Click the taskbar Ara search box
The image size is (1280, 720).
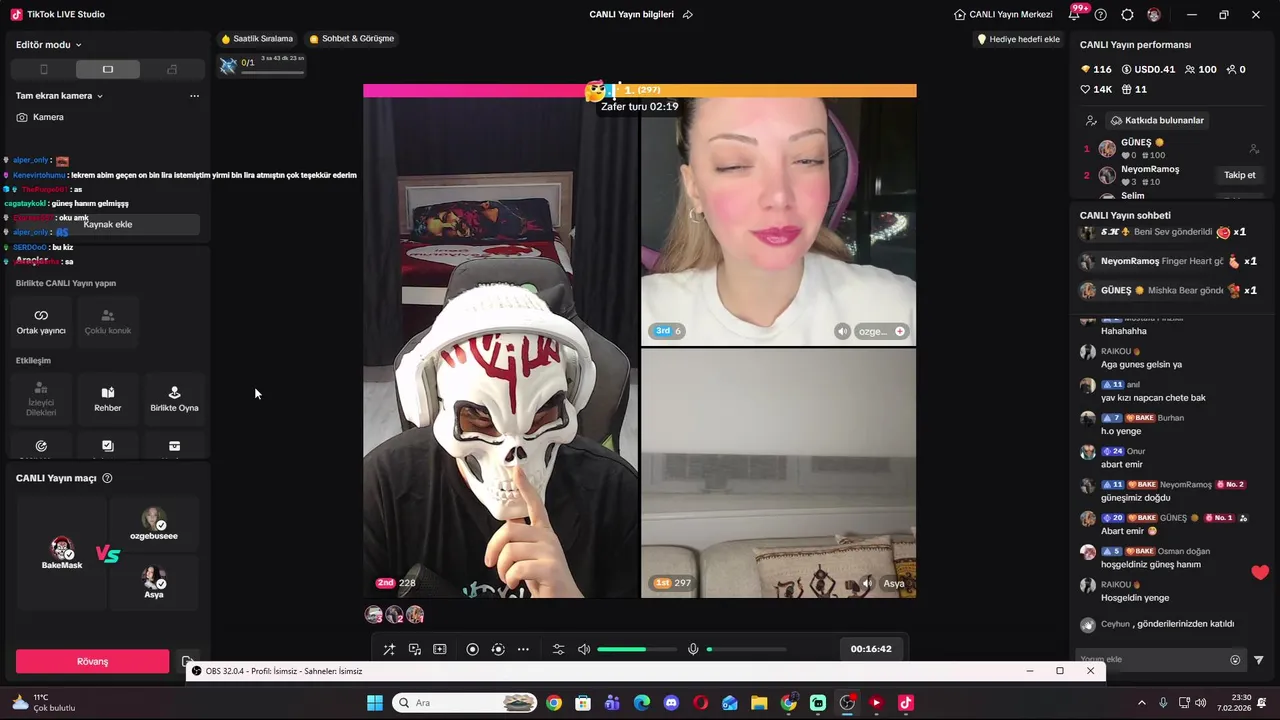[x=465, y=703]
